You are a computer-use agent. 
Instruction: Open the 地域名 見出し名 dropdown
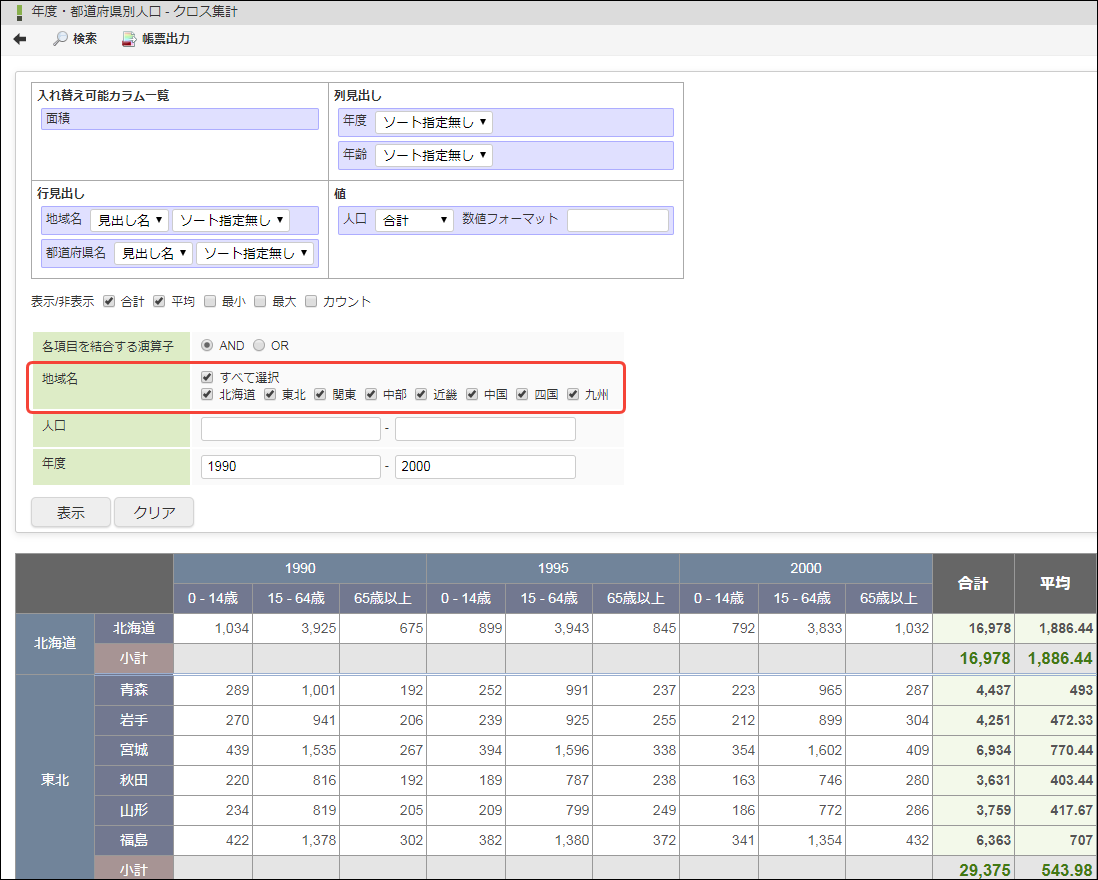tap(130, 220)
